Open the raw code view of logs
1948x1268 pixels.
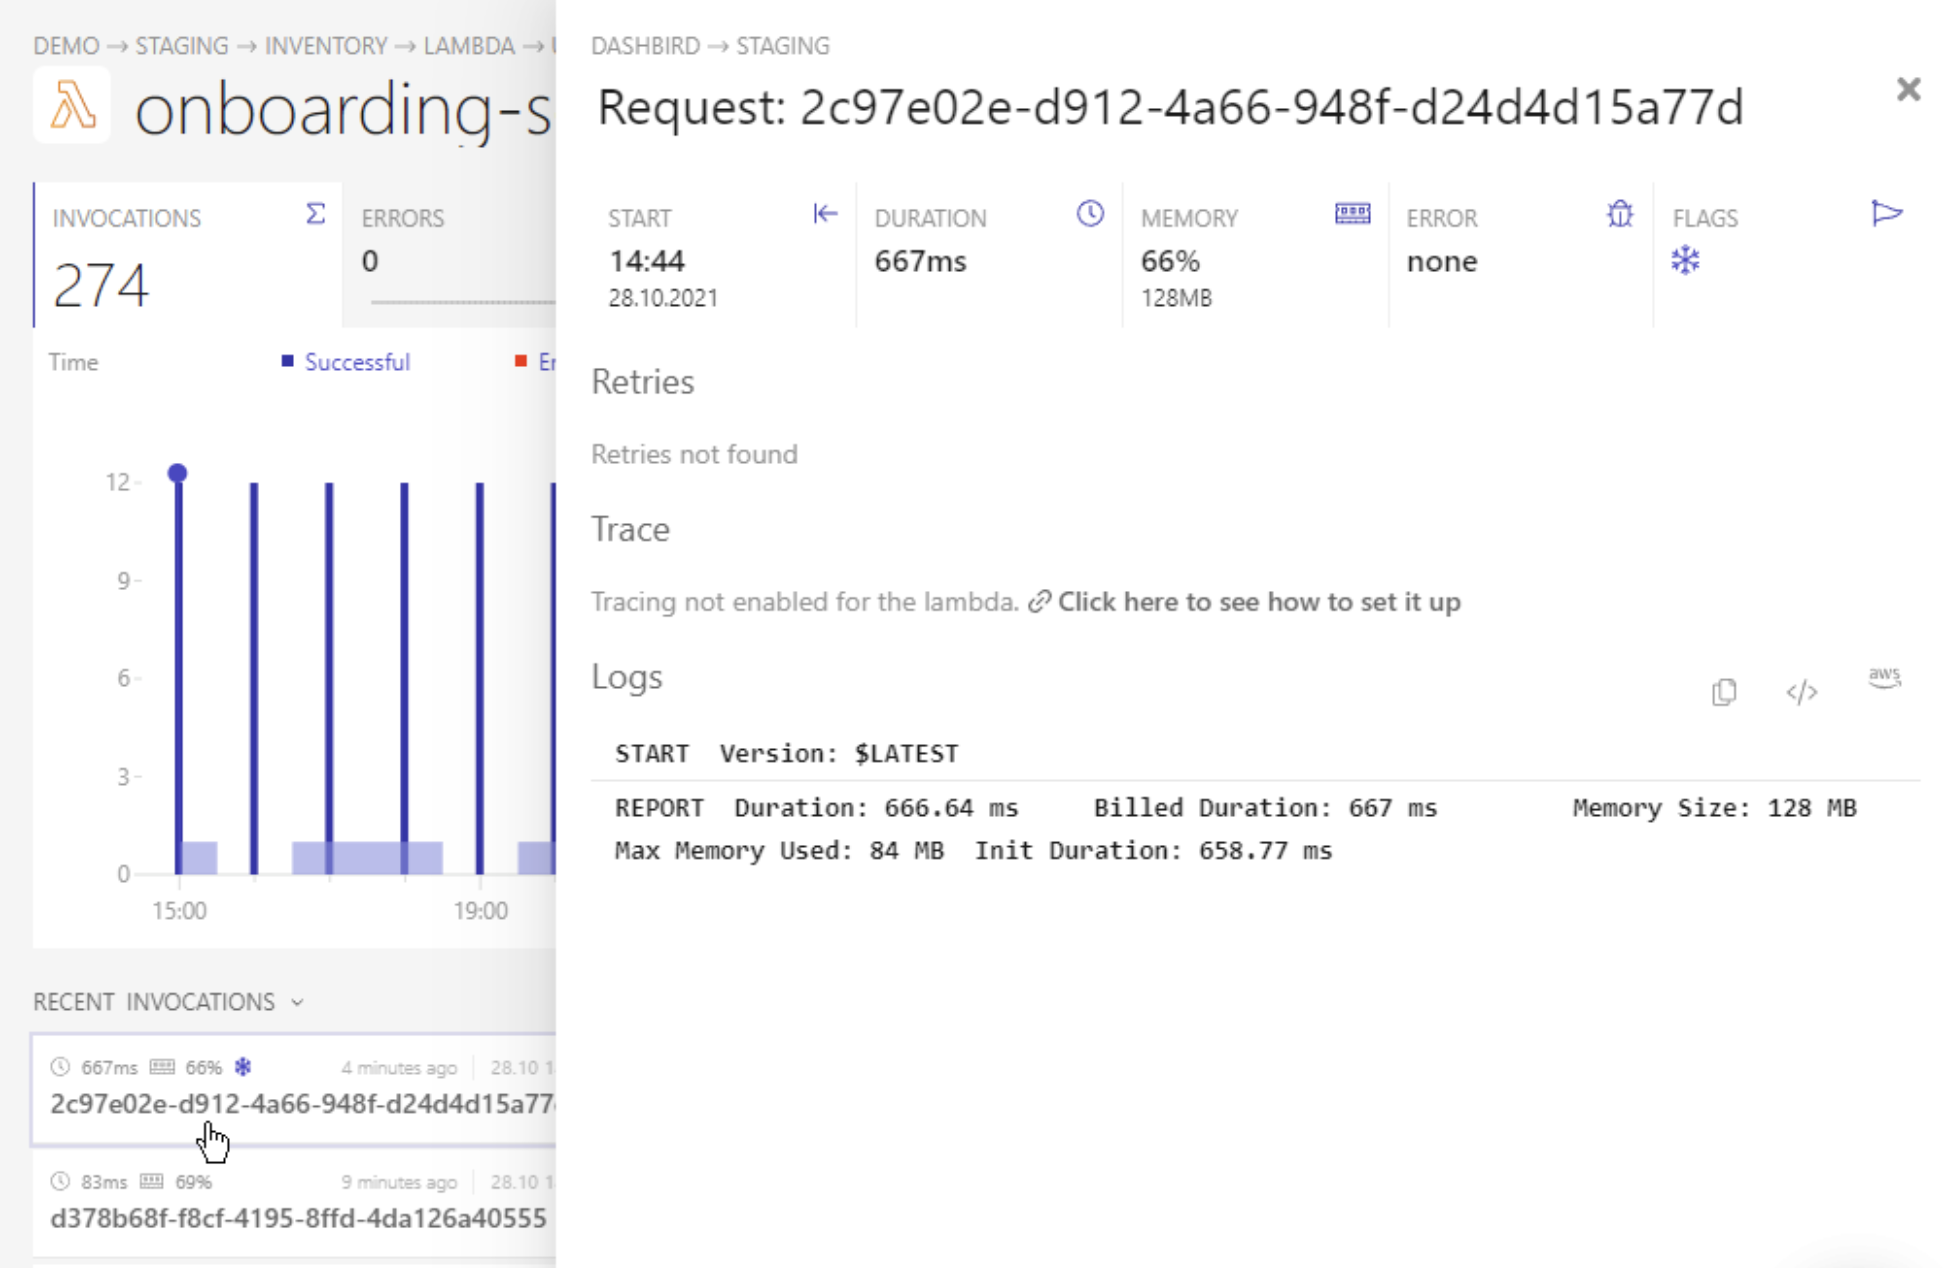(x=1802, y=692)
